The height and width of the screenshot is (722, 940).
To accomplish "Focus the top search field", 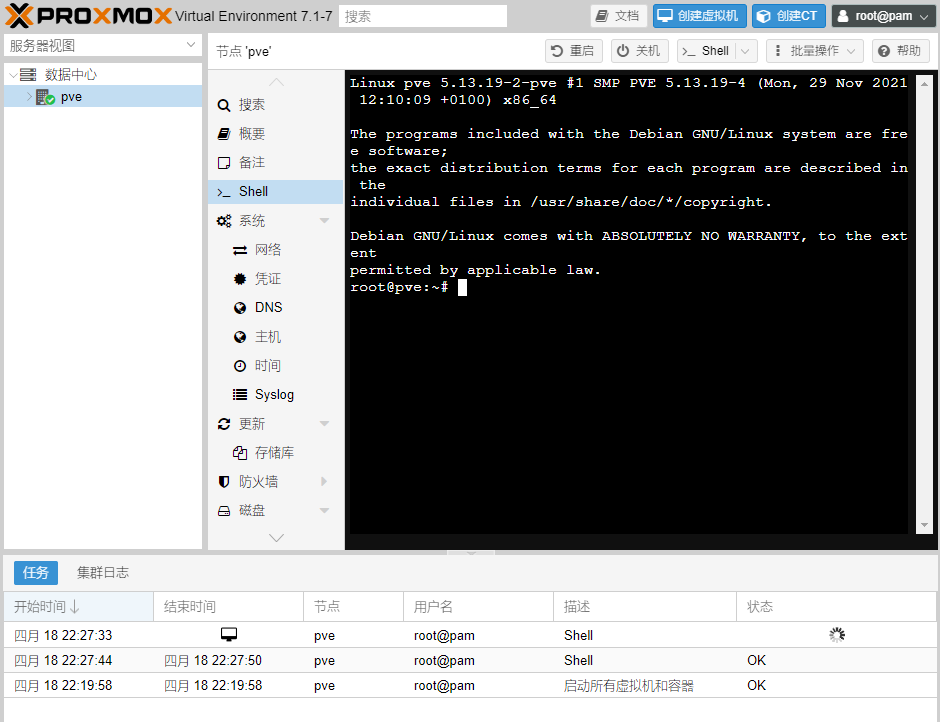I will (423, 16).
